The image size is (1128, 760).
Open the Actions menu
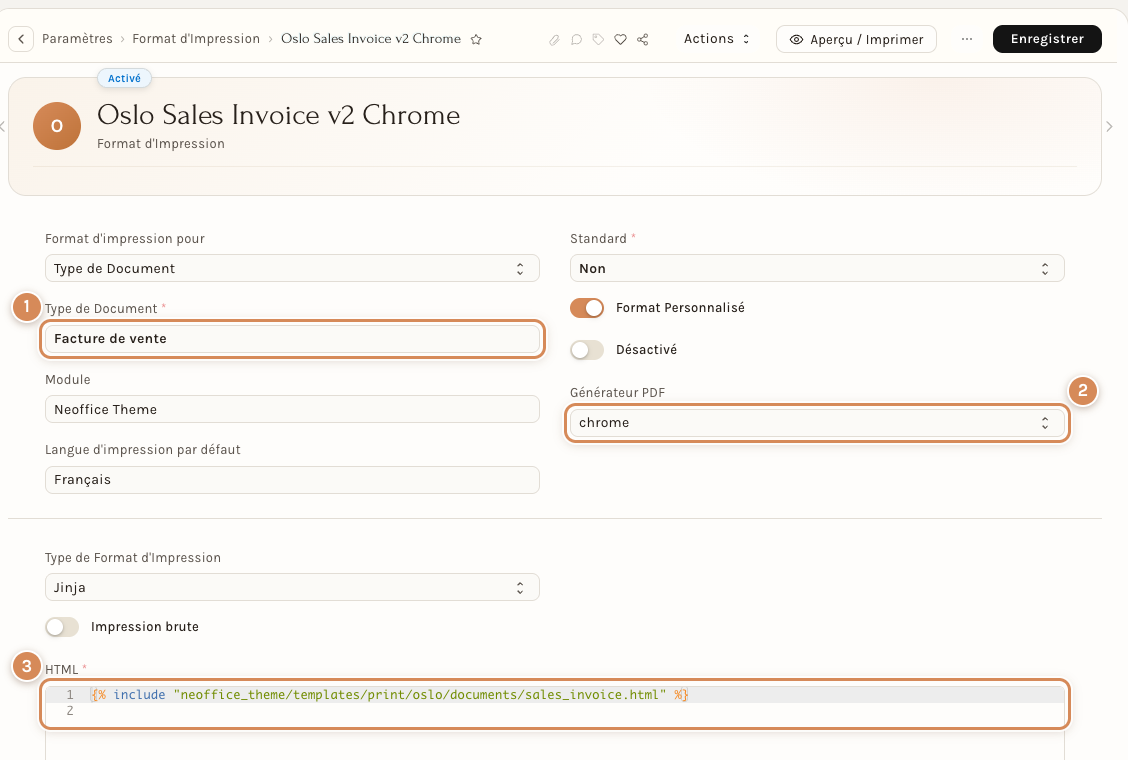tap(717, 39)
